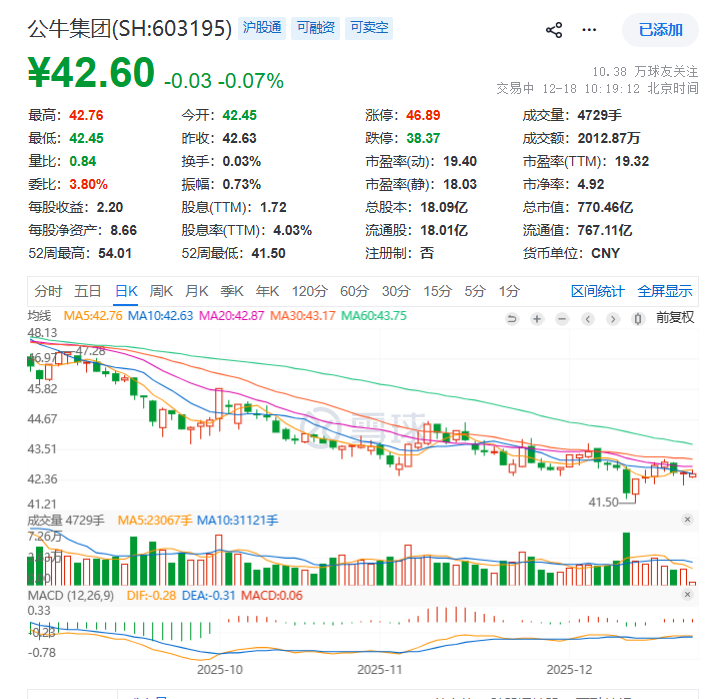Screen dimensions: 726x699
Task: Click the volume MA5:23067手 label
Action: [155, 520]
